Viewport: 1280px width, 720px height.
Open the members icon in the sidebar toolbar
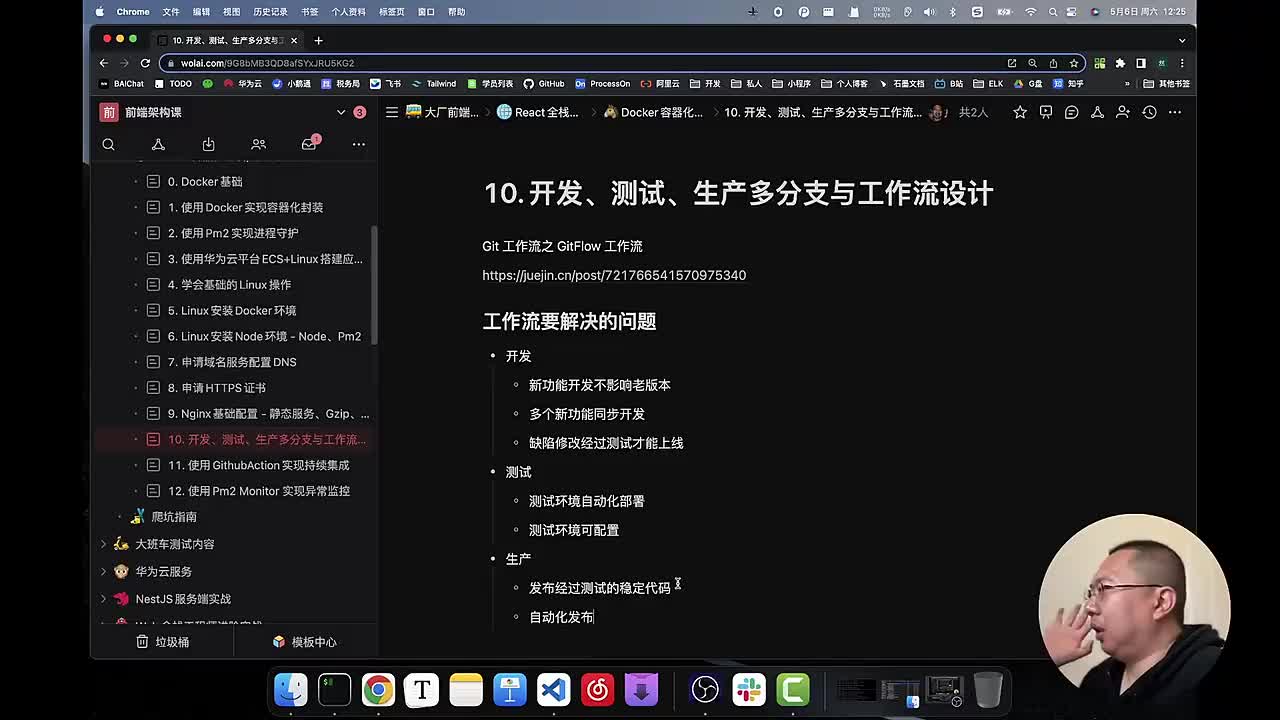[258, 144]
